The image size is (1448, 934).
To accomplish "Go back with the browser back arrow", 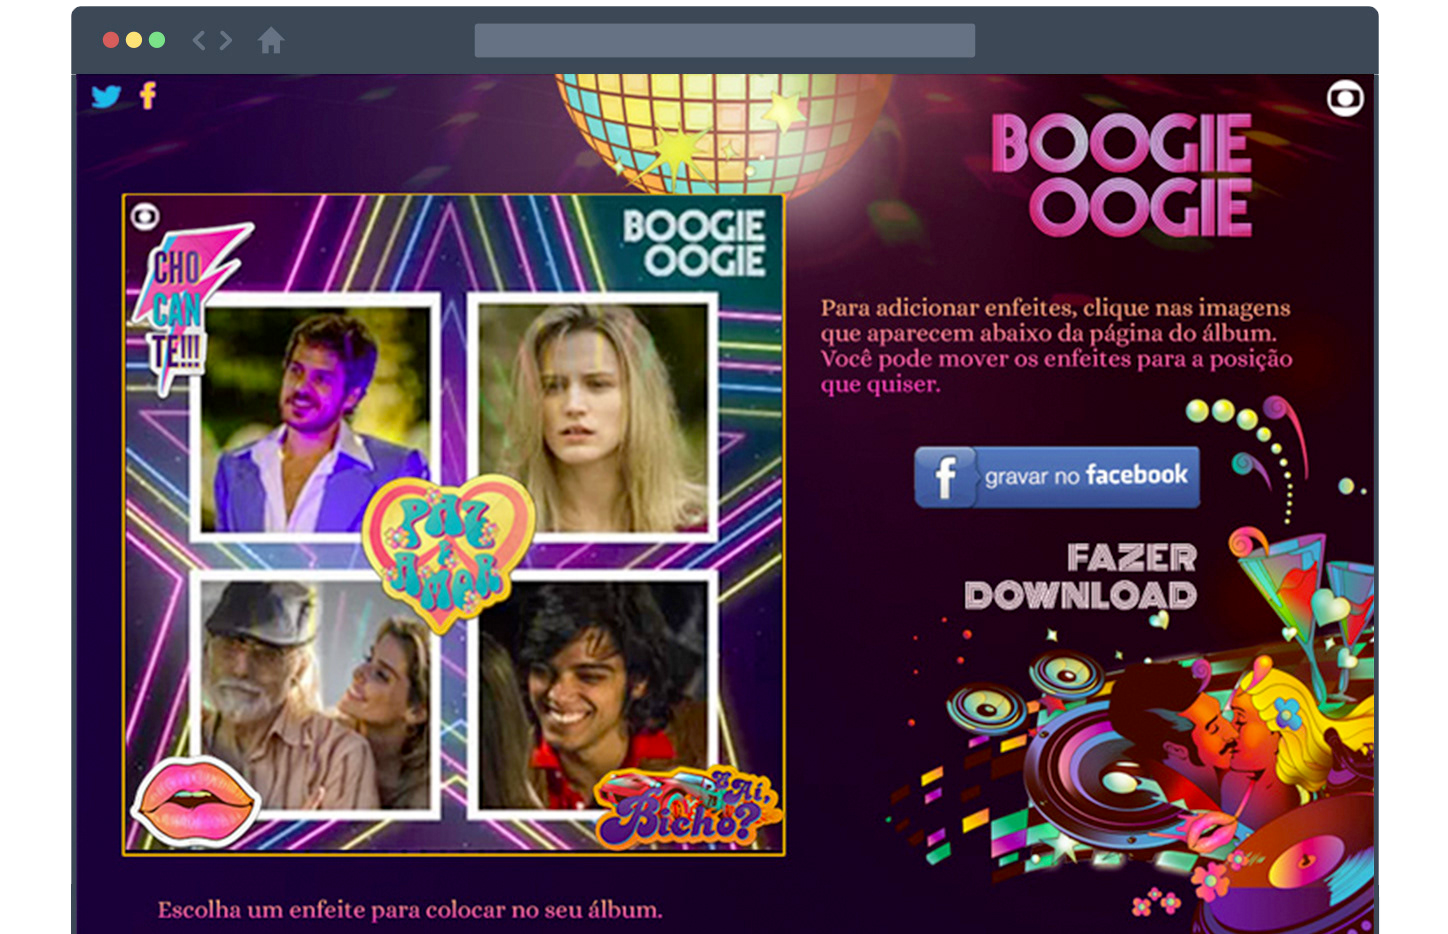I will (x=199, y=40).
